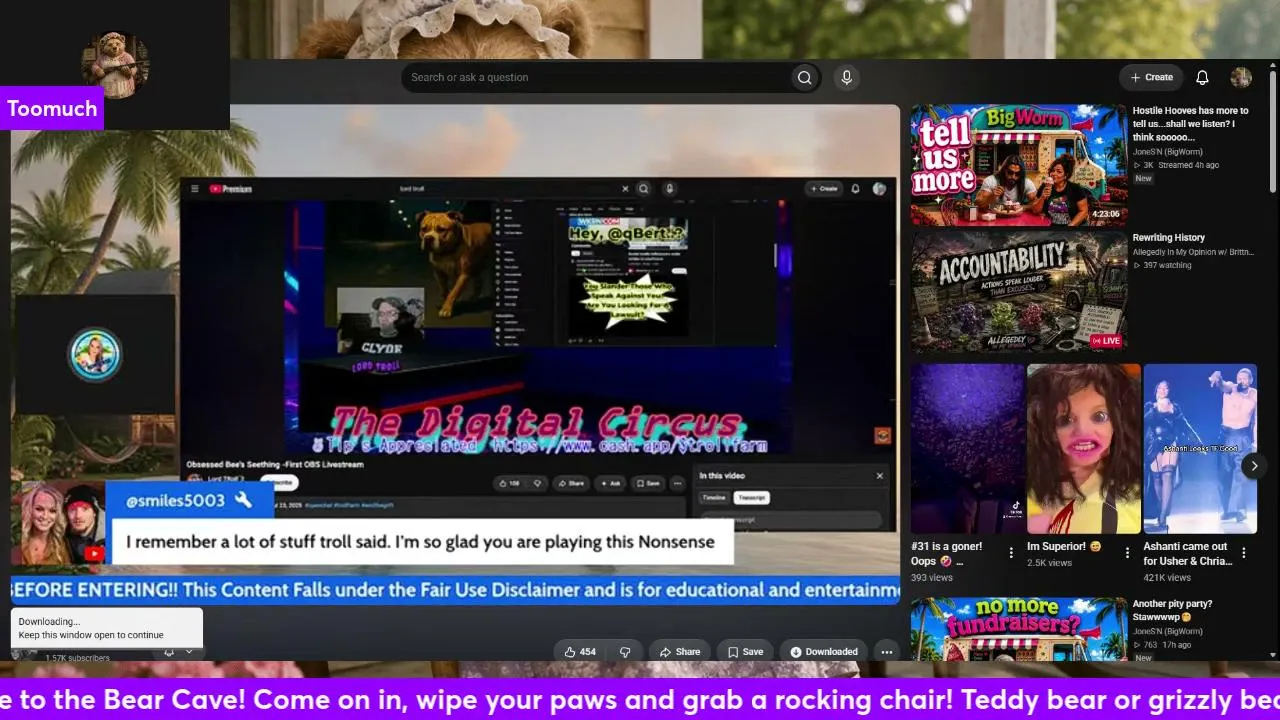Open options for 'Im Superior!' short
Screen dimensions: 1280x720
coord(1127,552)
